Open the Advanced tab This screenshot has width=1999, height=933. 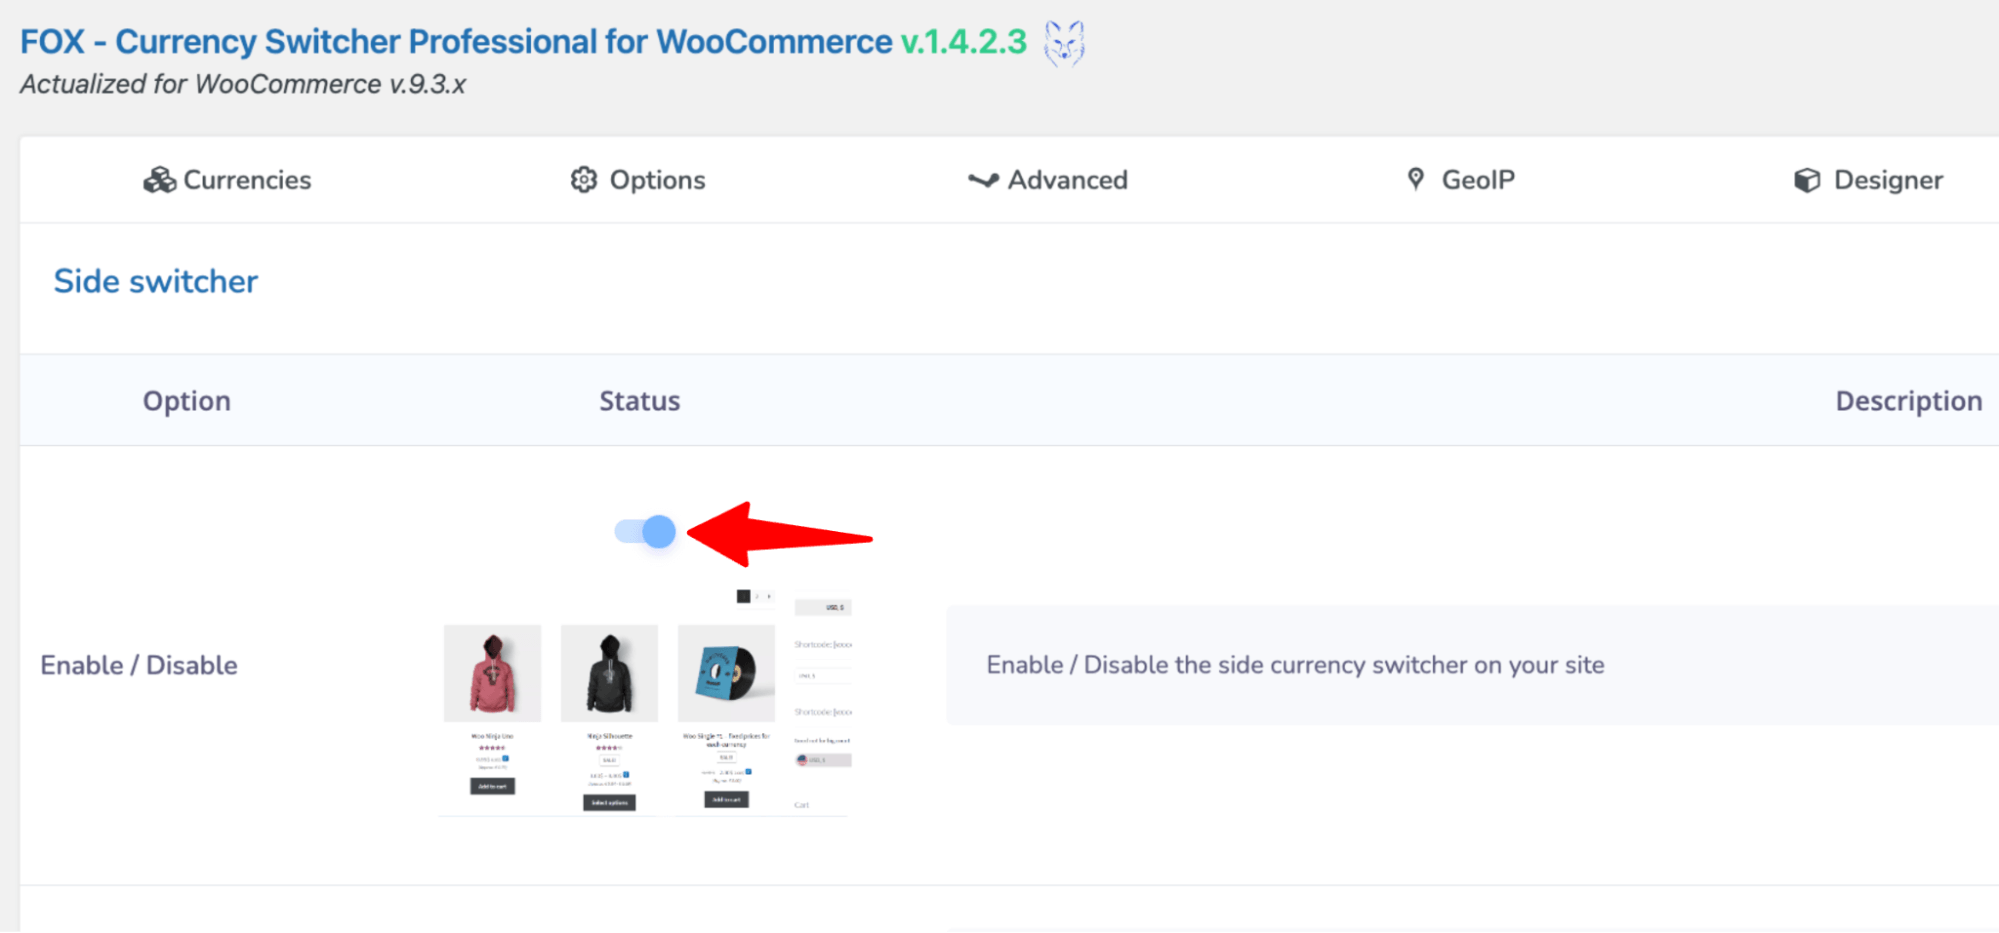(x=1048, y=180)
